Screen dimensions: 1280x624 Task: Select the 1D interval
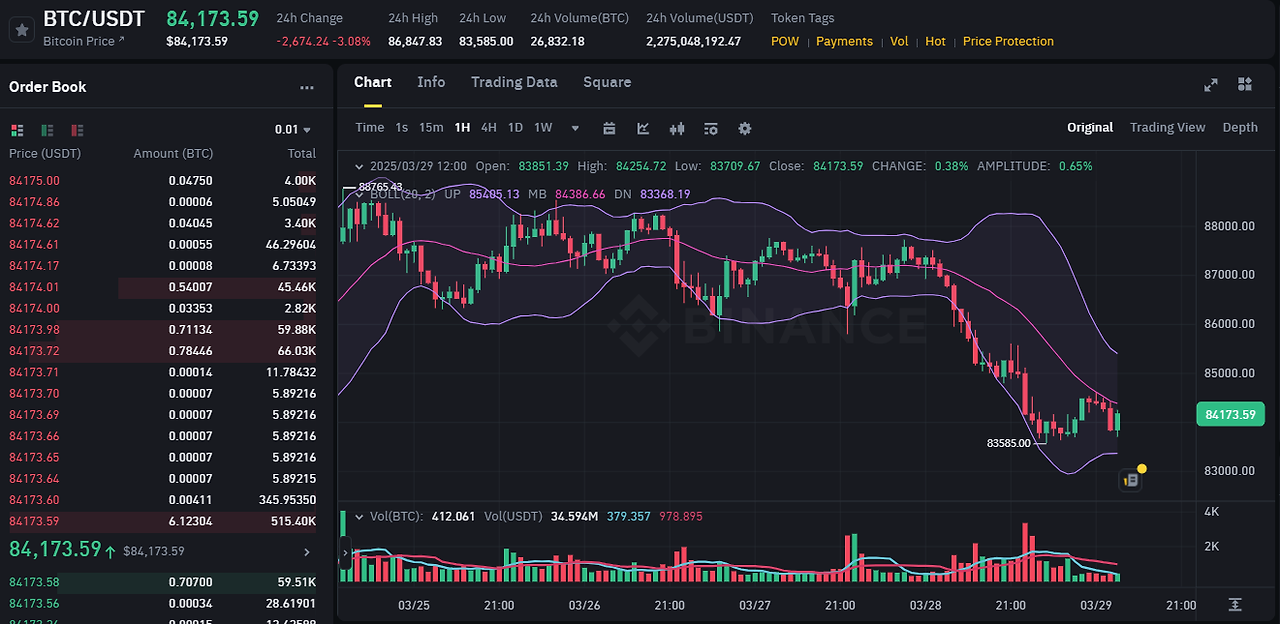(x=515, y=127)
